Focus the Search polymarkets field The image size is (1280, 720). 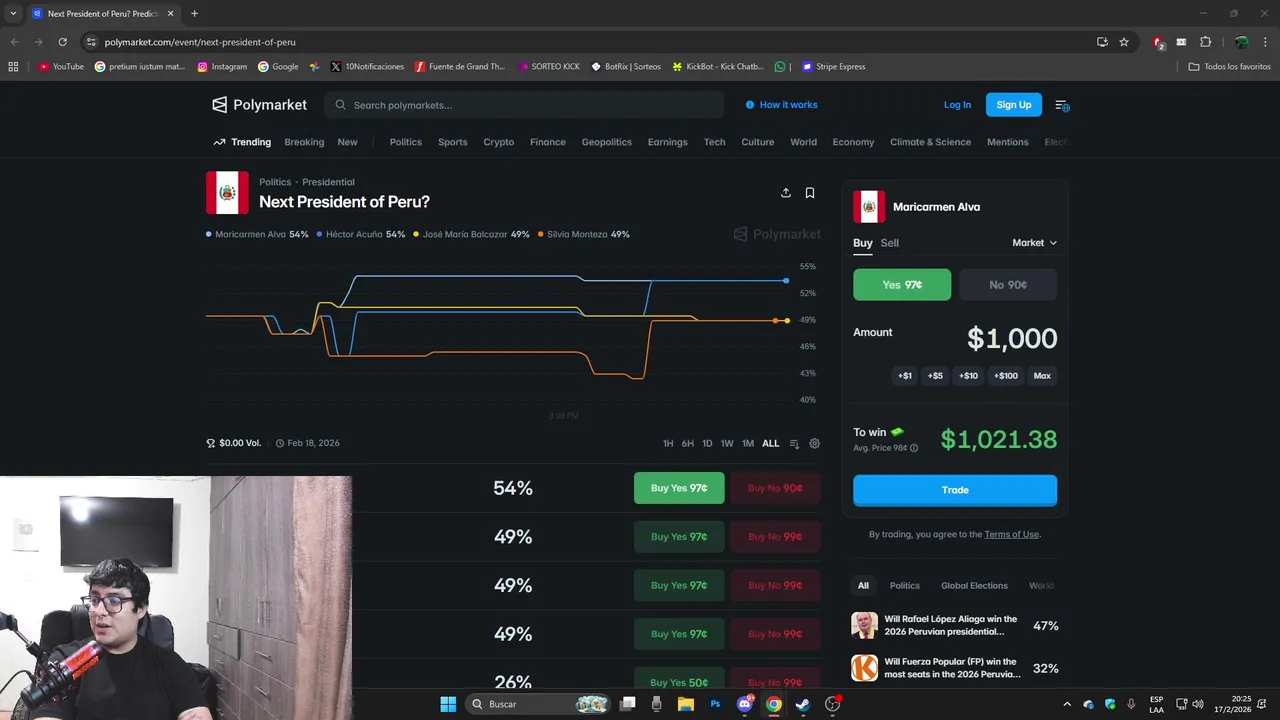pyautogui.click(x=523, y=105)
